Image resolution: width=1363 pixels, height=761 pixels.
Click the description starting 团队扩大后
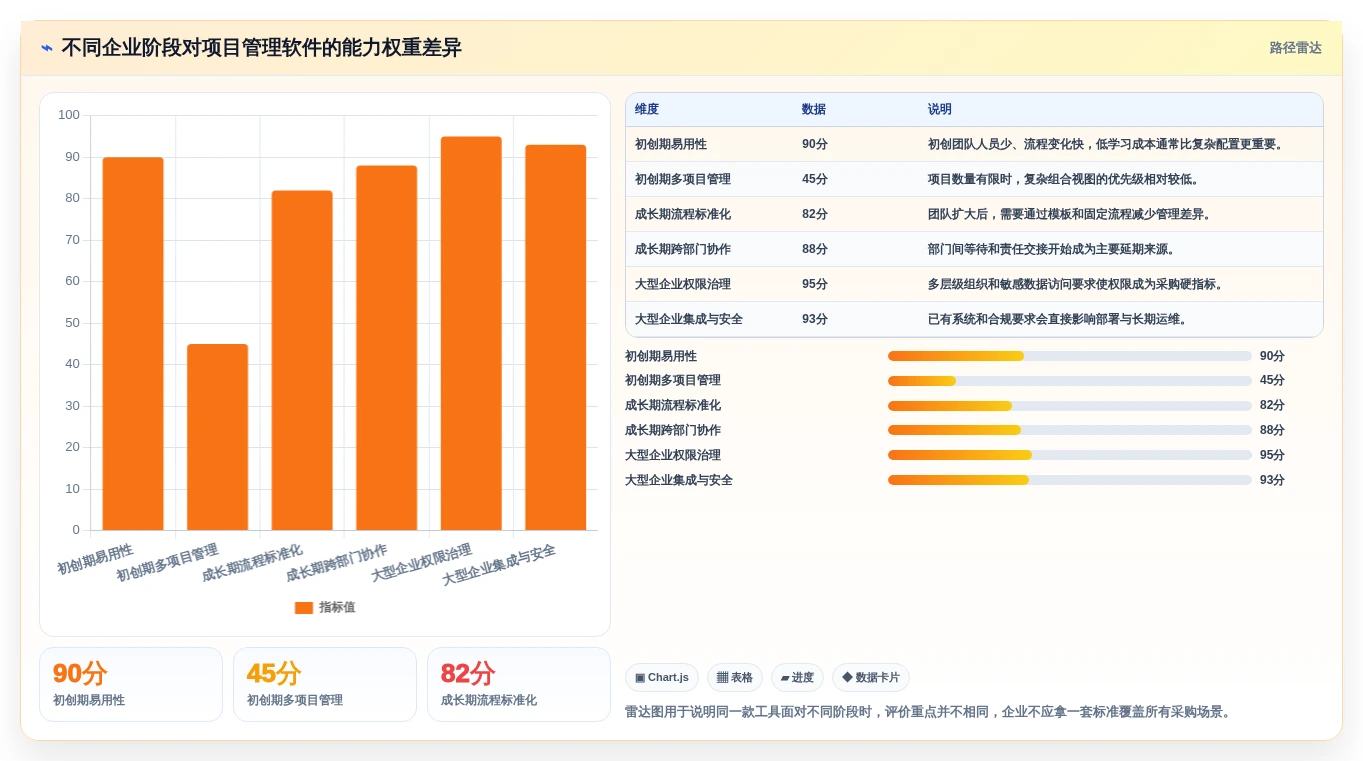click(x=1070, y=214)
